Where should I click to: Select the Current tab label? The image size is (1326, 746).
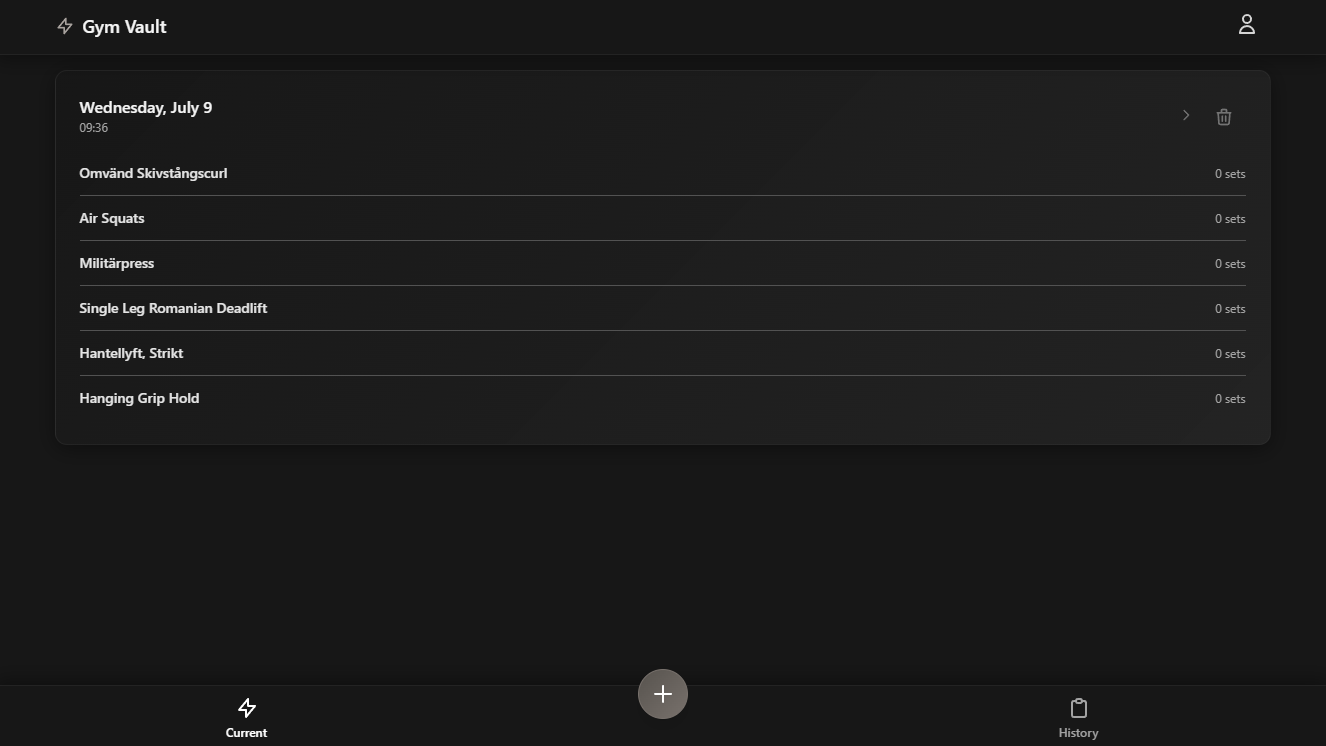coord(246,733)
